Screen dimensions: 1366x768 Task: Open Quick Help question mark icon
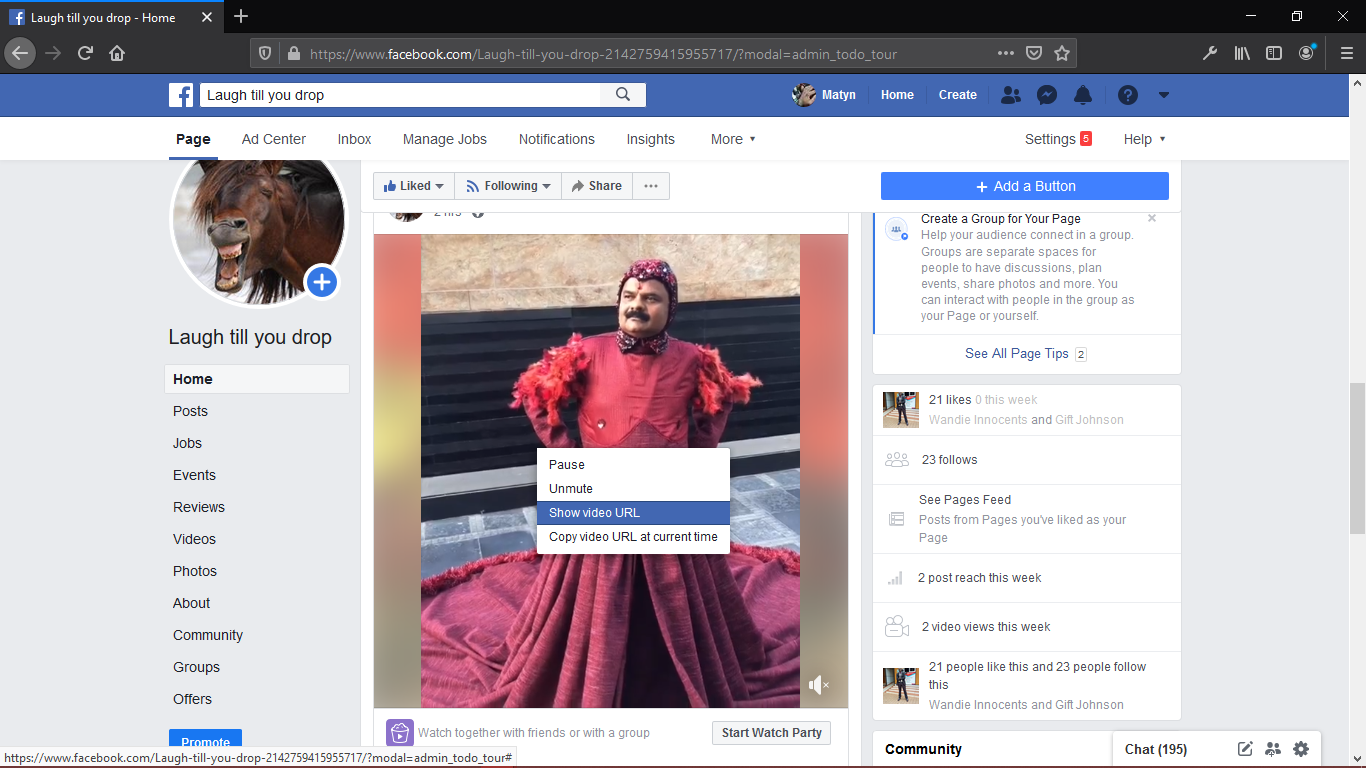pyautogui.click(x=1128, y=95)
